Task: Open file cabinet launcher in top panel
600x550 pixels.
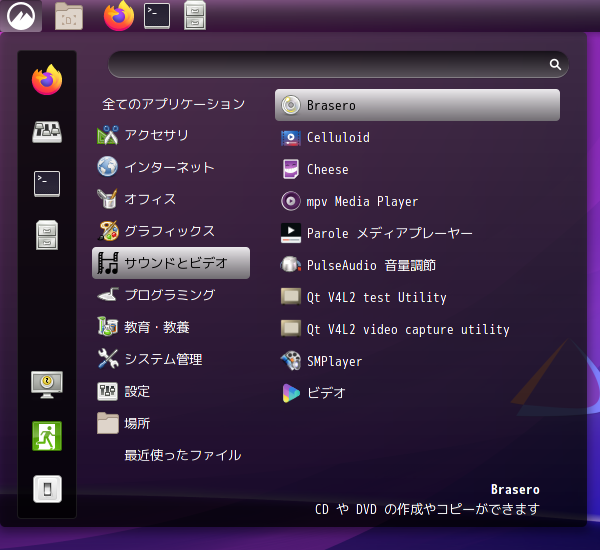Action: click(x=195, y=15)
